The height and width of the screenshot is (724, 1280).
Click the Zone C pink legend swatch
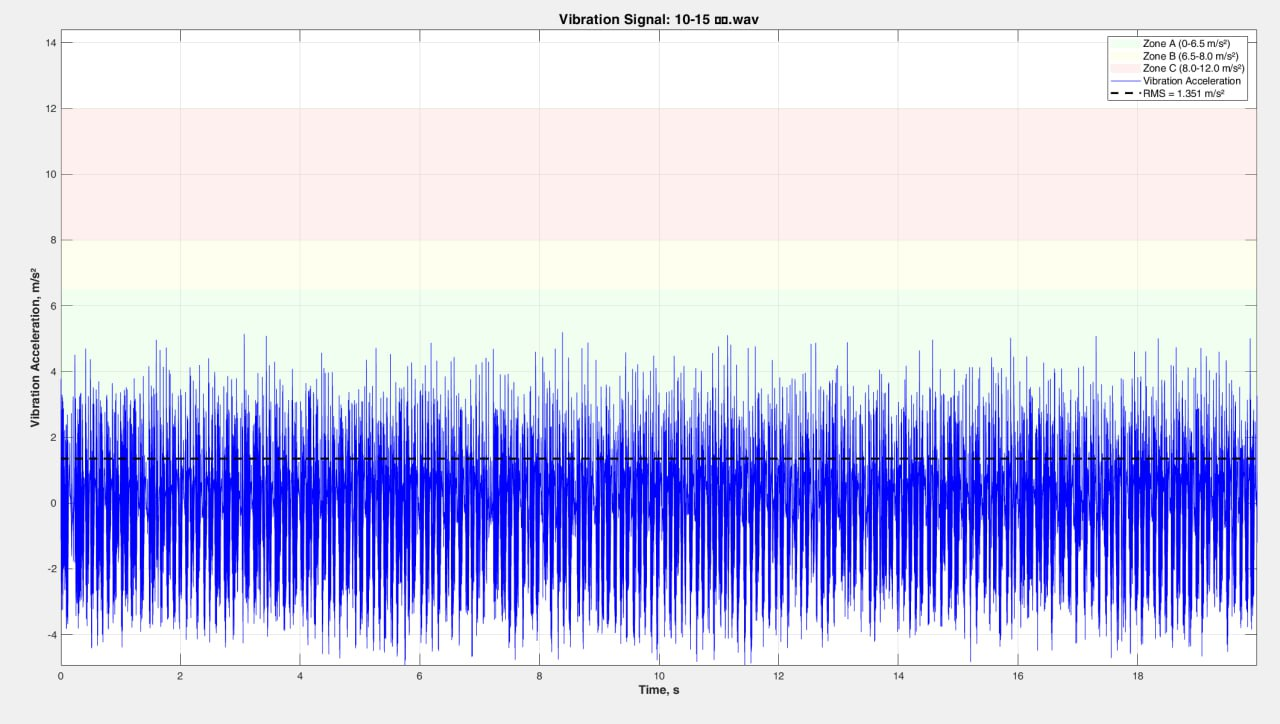(x=1124, y=68)
